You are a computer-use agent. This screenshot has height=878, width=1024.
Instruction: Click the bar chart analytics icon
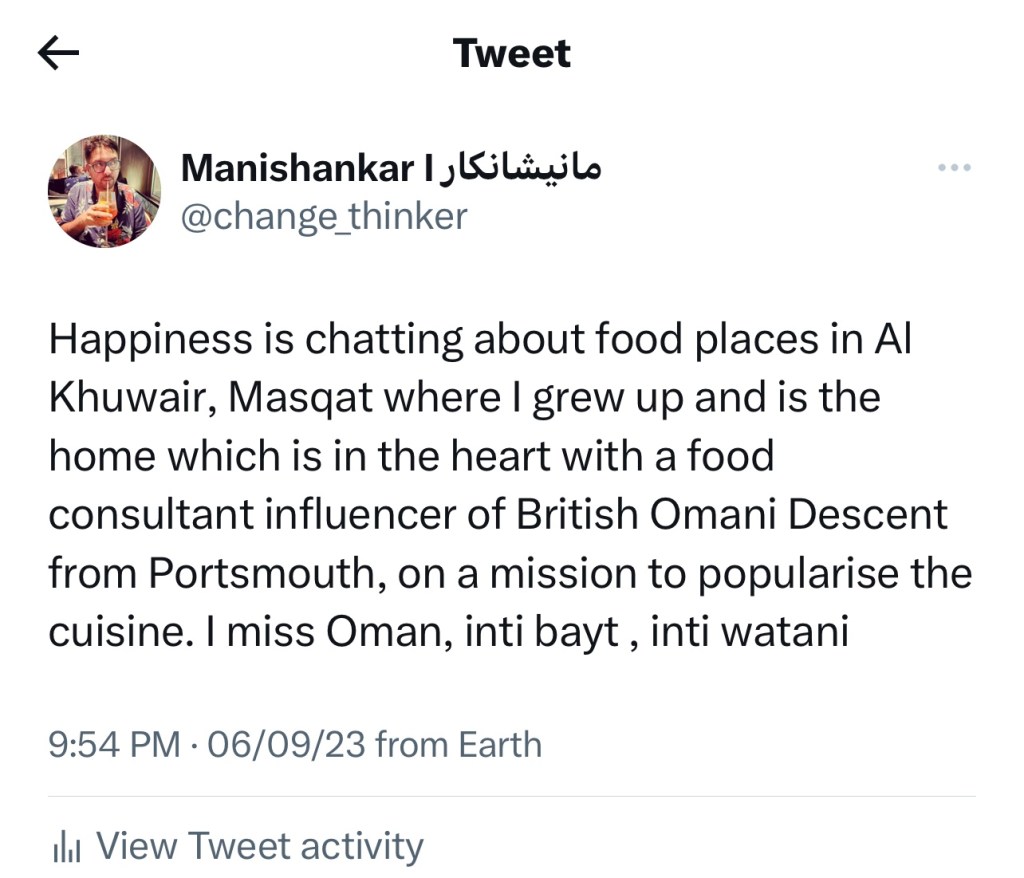coord(66,848)
